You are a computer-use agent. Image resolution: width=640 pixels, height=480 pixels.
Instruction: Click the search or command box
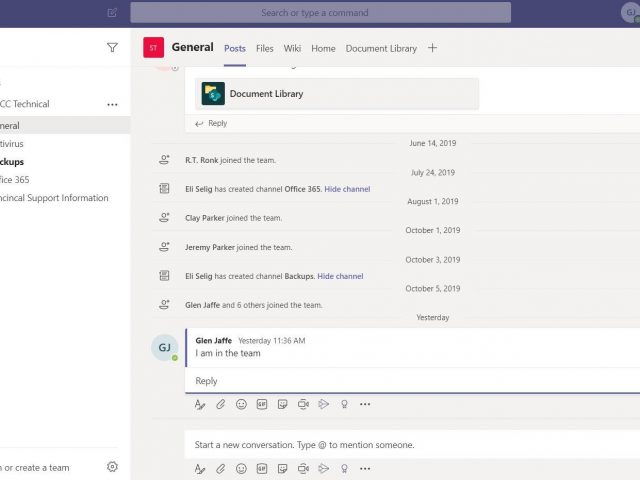[320, 13]
